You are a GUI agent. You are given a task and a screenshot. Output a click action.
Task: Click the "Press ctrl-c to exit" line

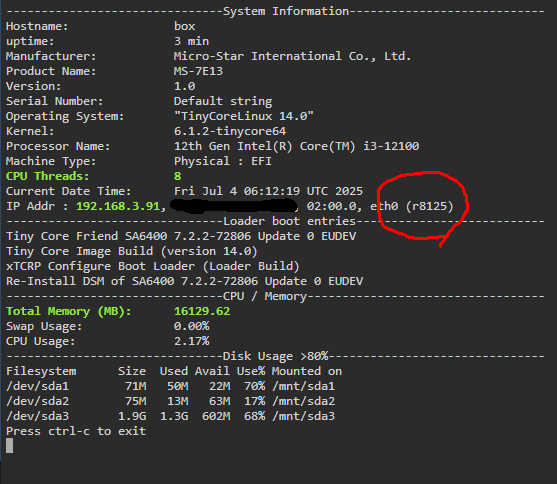[76, 431]
